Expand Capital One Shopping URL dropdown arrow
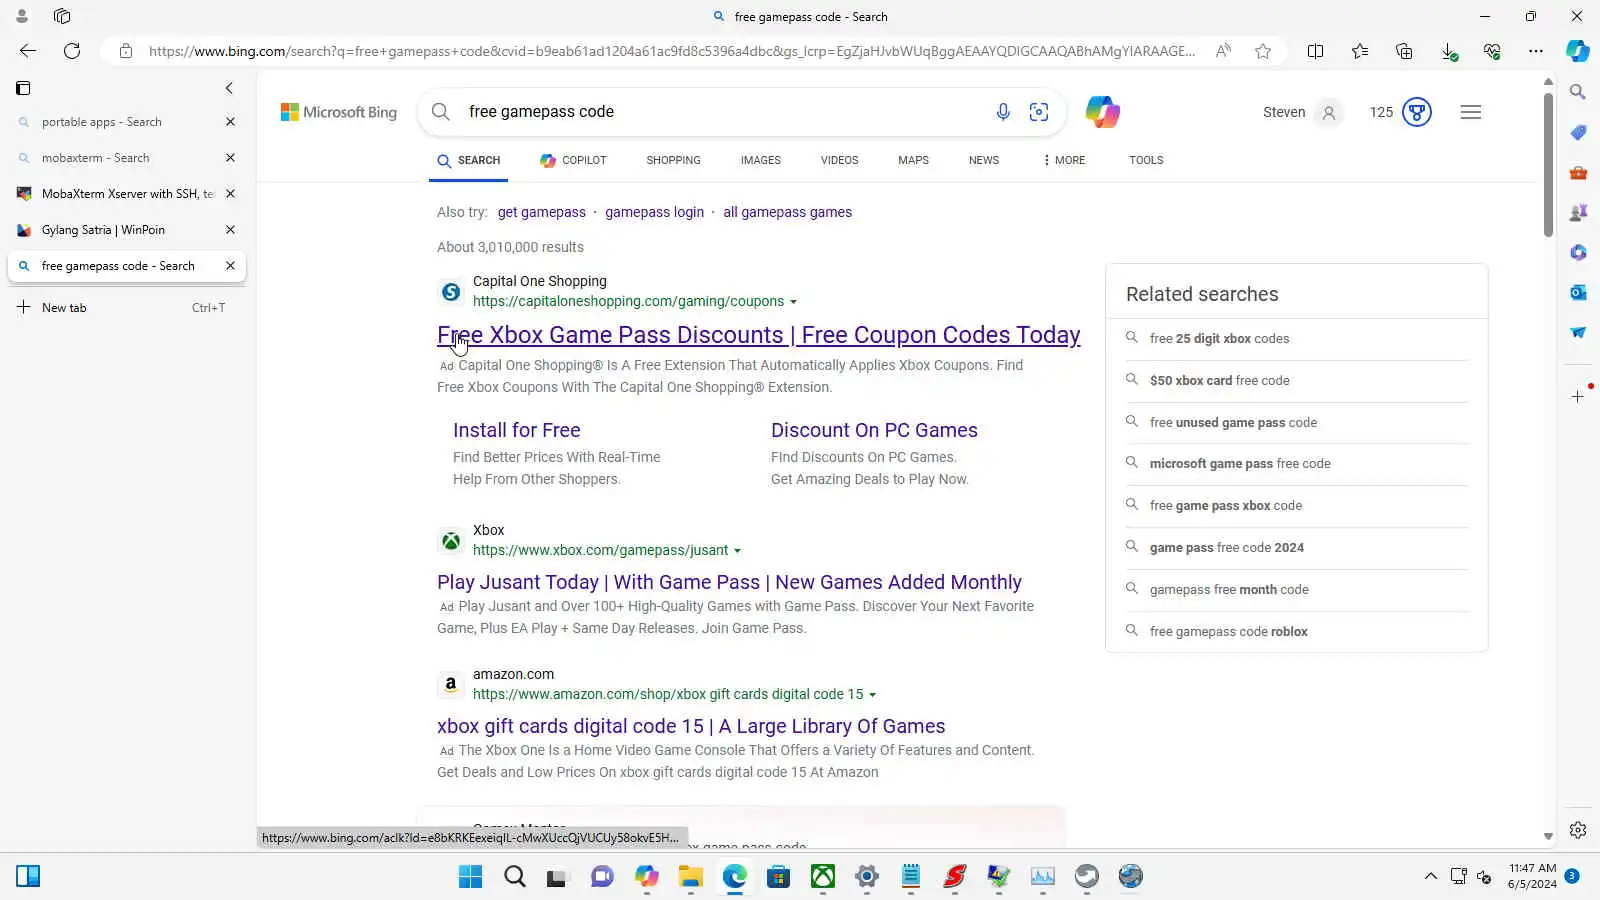Image resolution: width=1600 pixels, height=900 pixels. 794,302
